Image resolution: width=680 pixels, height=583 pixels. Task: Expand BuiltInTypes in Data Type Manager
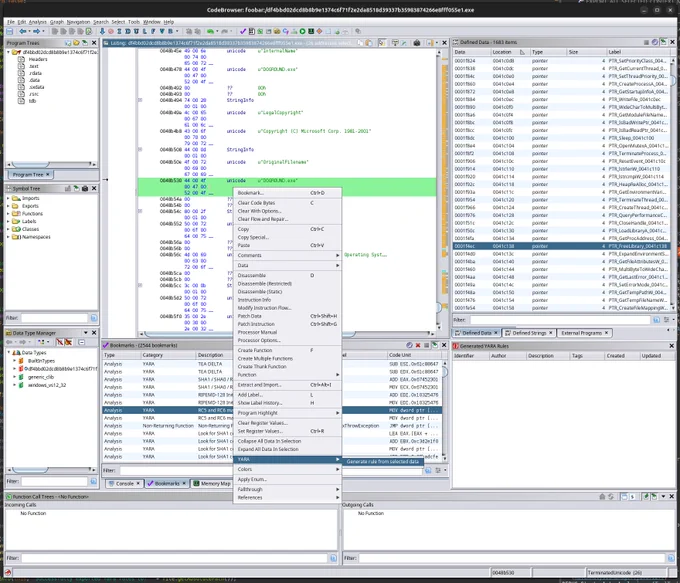[x=14, y=360]
